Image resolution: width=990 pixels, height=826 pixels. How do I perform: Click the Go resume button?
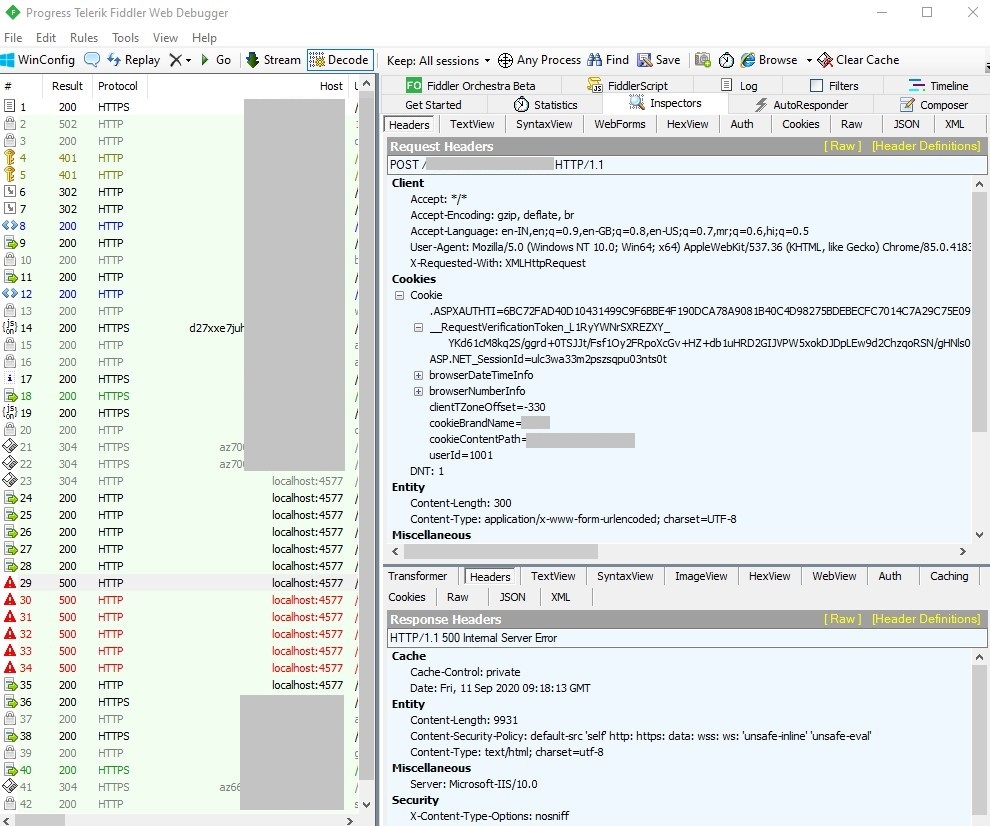pyautogui.click(x=215, y=60)
